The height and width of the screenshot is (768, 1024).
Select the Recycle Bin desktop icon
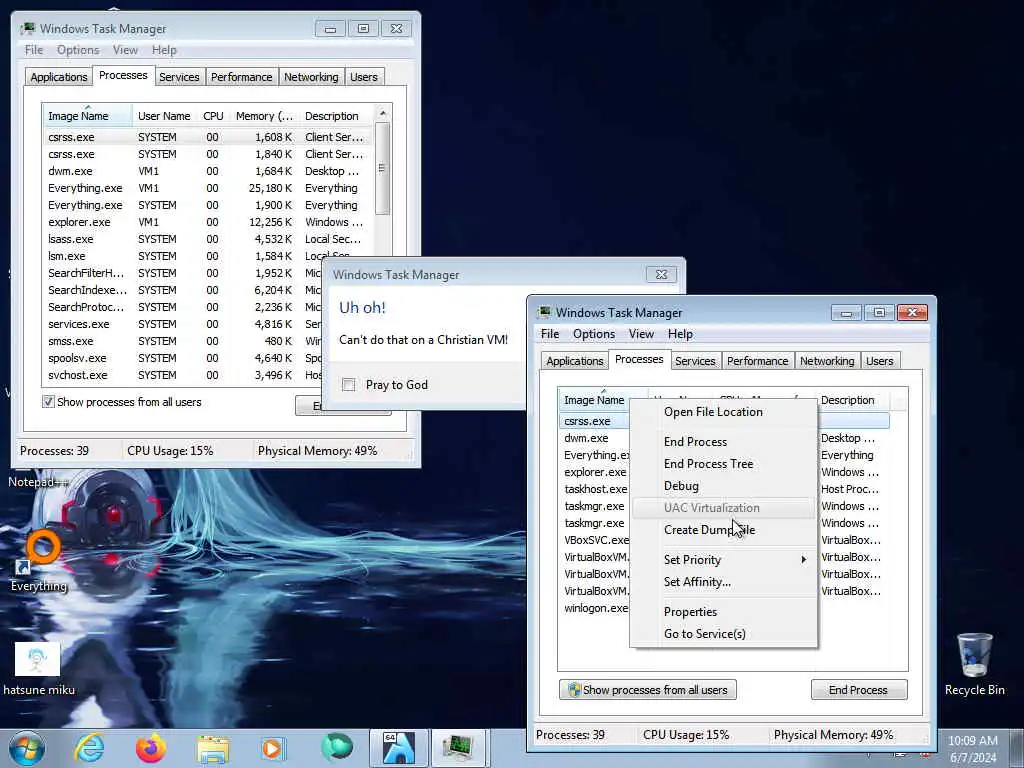pos(974,664)
